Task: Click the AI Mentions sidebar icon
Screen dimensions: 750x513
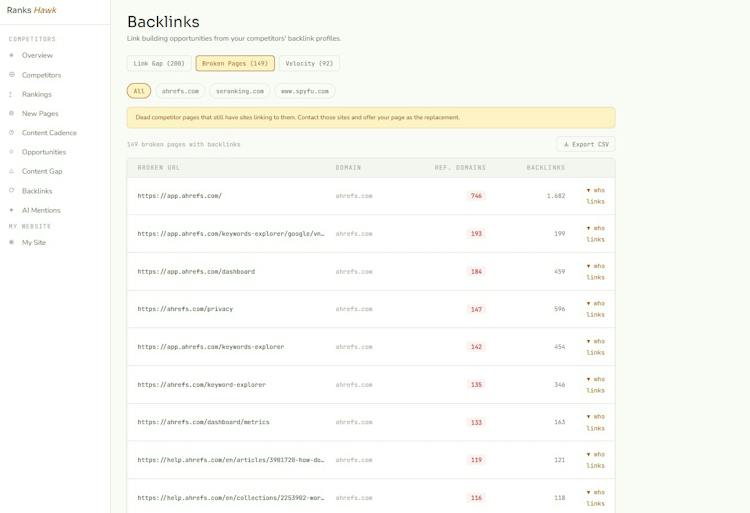Action: (x=11, y=210)
